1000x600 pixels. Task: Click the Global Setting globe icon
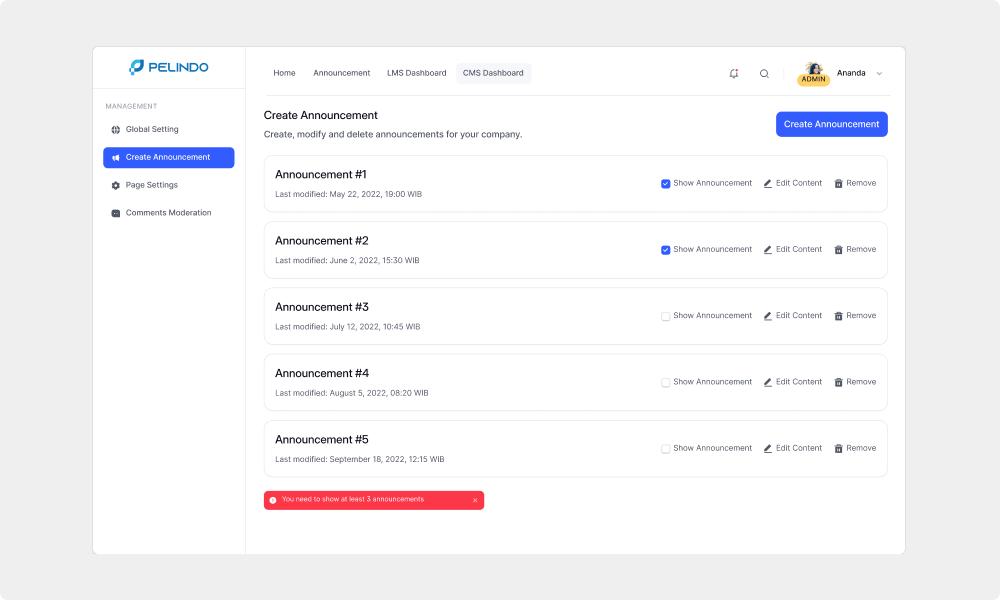click(115, 129)
